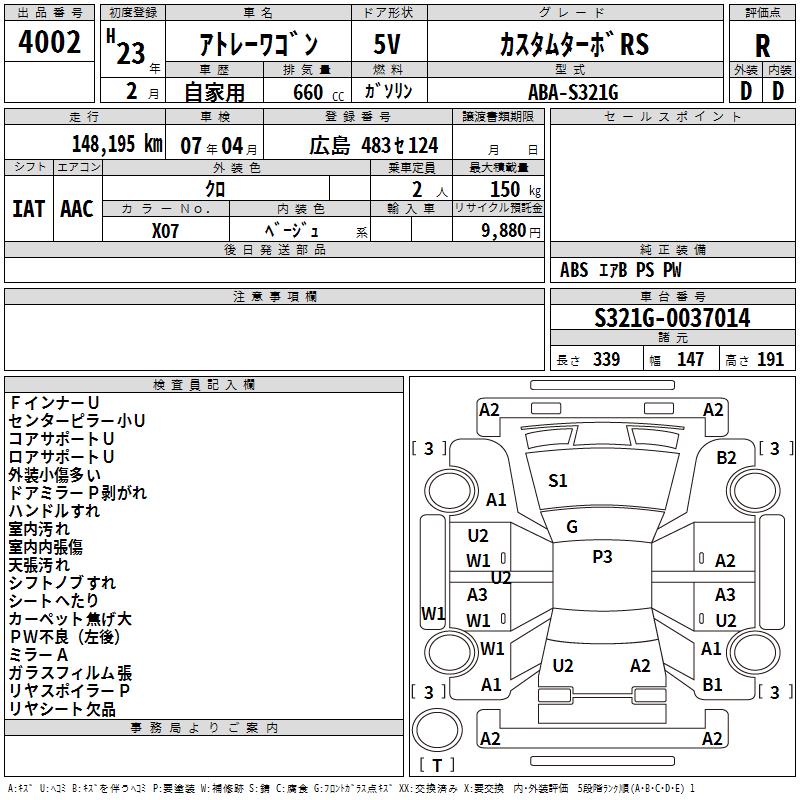This screenshot has width=800, height=800.
Task: Select the door type 5V
Action: point(387,44)
